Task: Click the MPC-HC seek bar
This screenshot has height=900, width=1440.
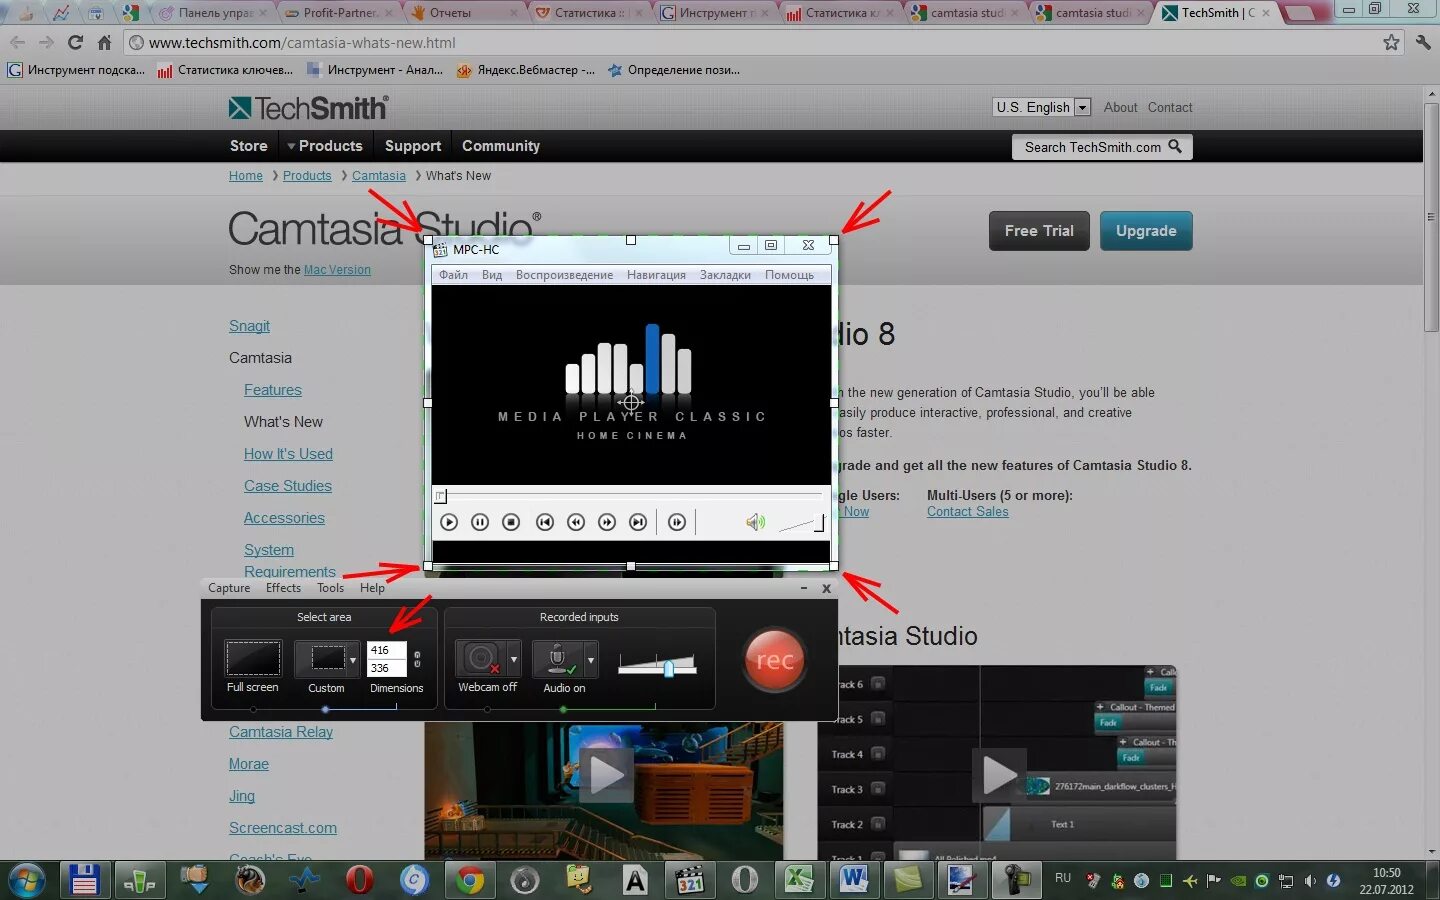Action: coord(631,495)
